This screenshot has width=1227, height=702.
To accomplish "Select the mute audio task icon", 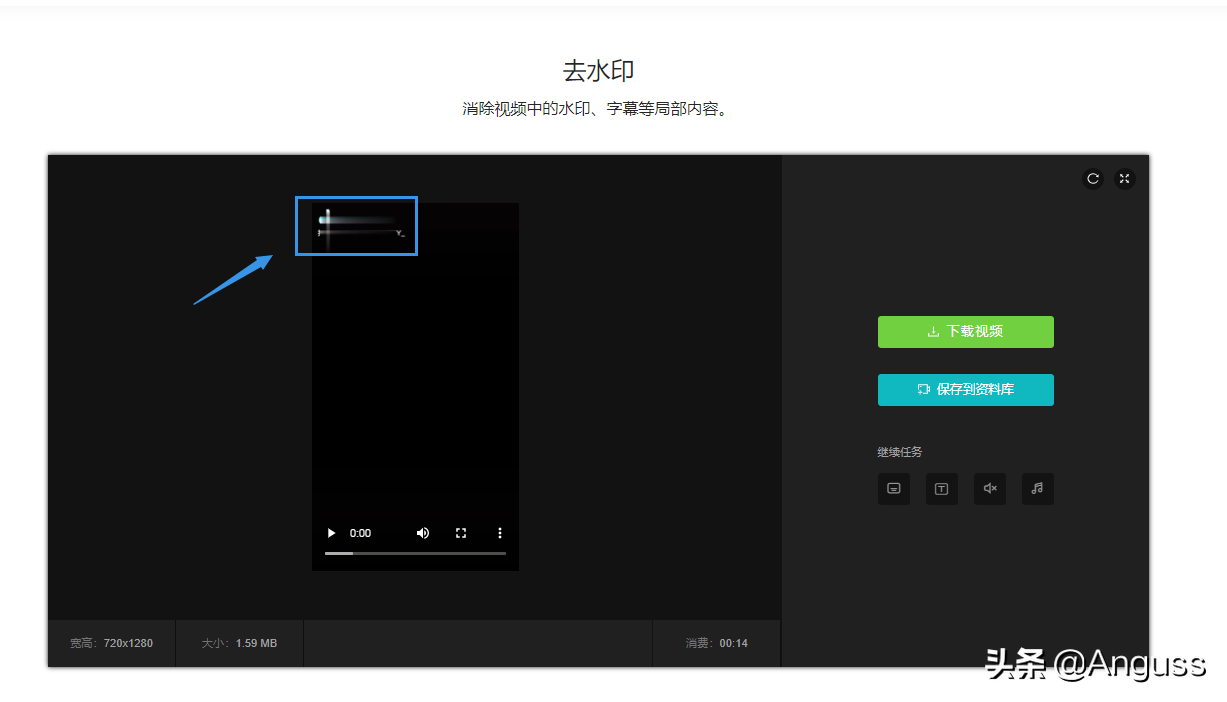I will tap(990, 489).
